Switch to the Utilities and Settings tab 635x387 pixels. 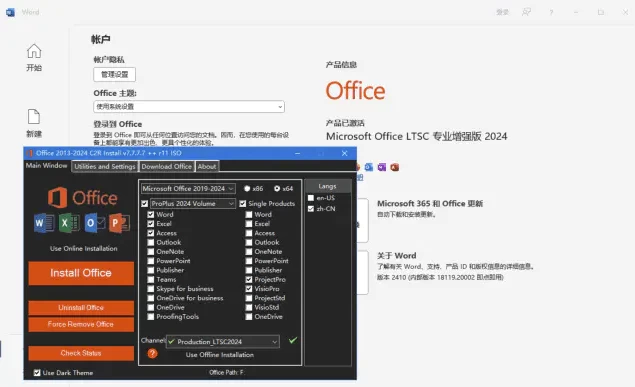104,166
